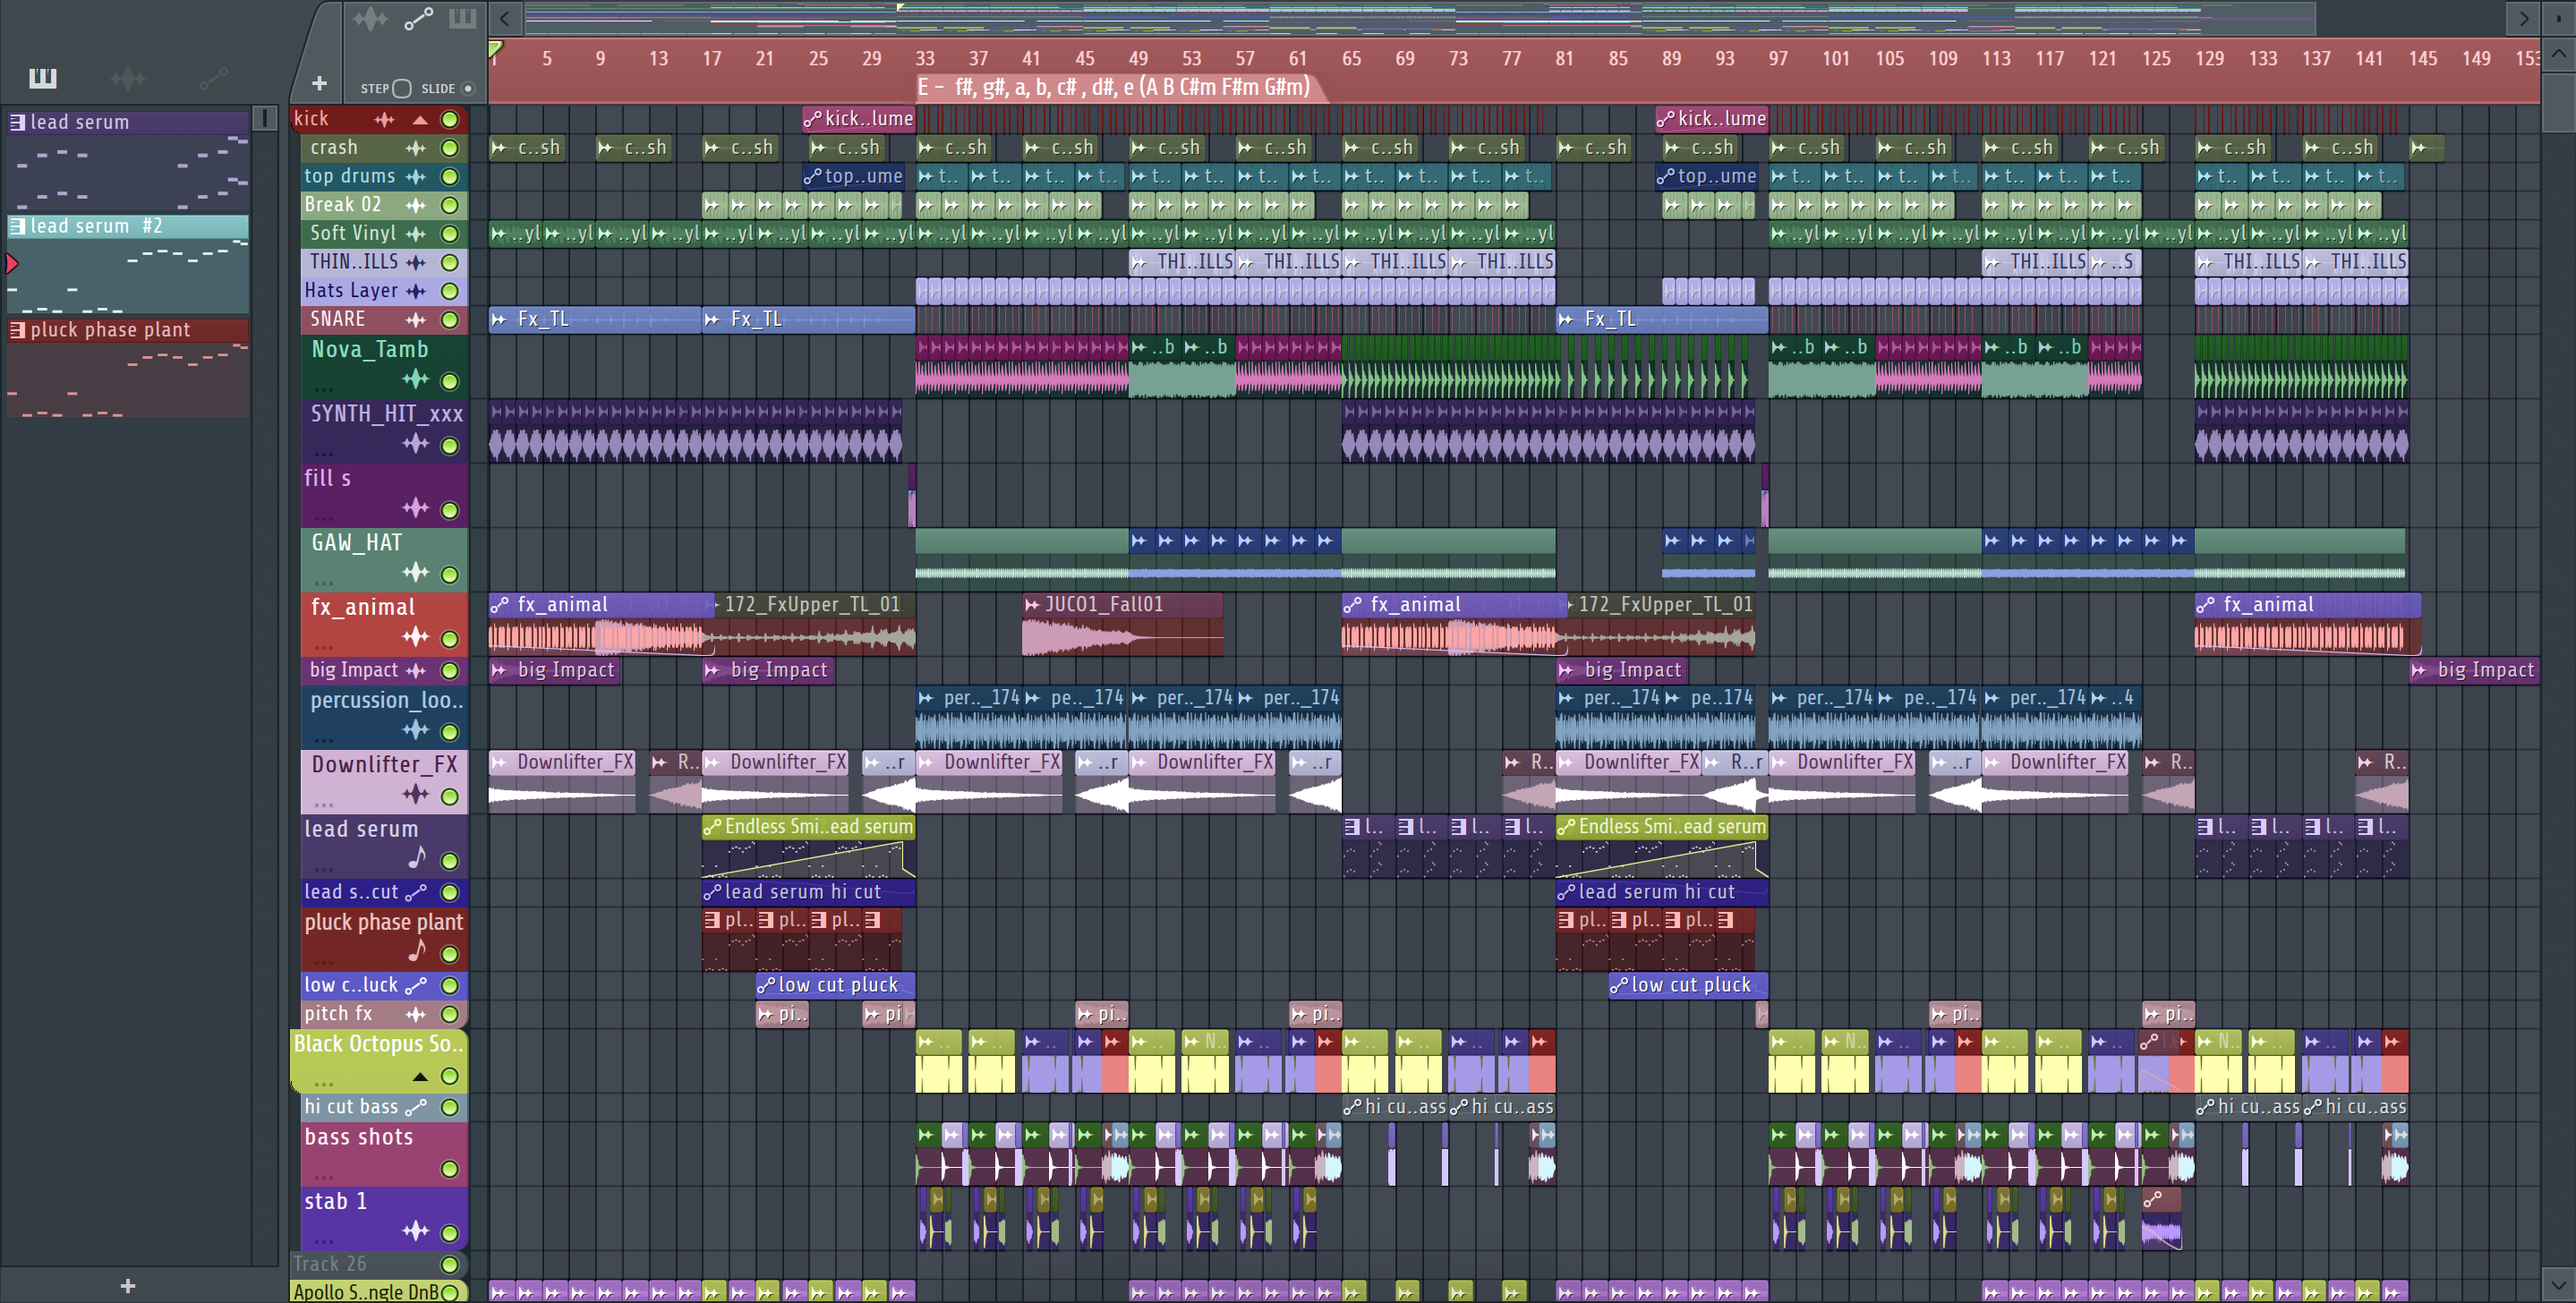Select the audio clip filter in the picker panel
Viewport: 2576px width, 1303px height.
[128, 78]
